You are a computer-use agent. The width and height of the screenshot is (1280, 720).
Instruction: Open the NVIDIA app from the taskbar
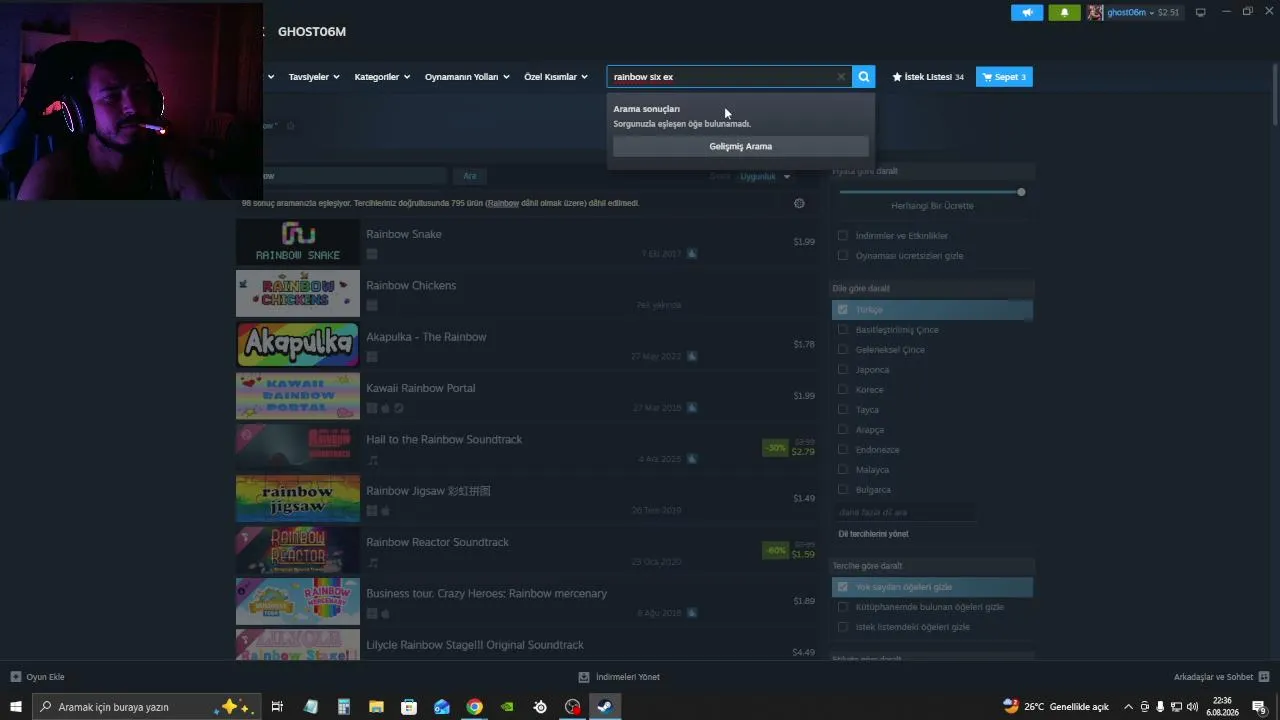click(x=507, y=707)
